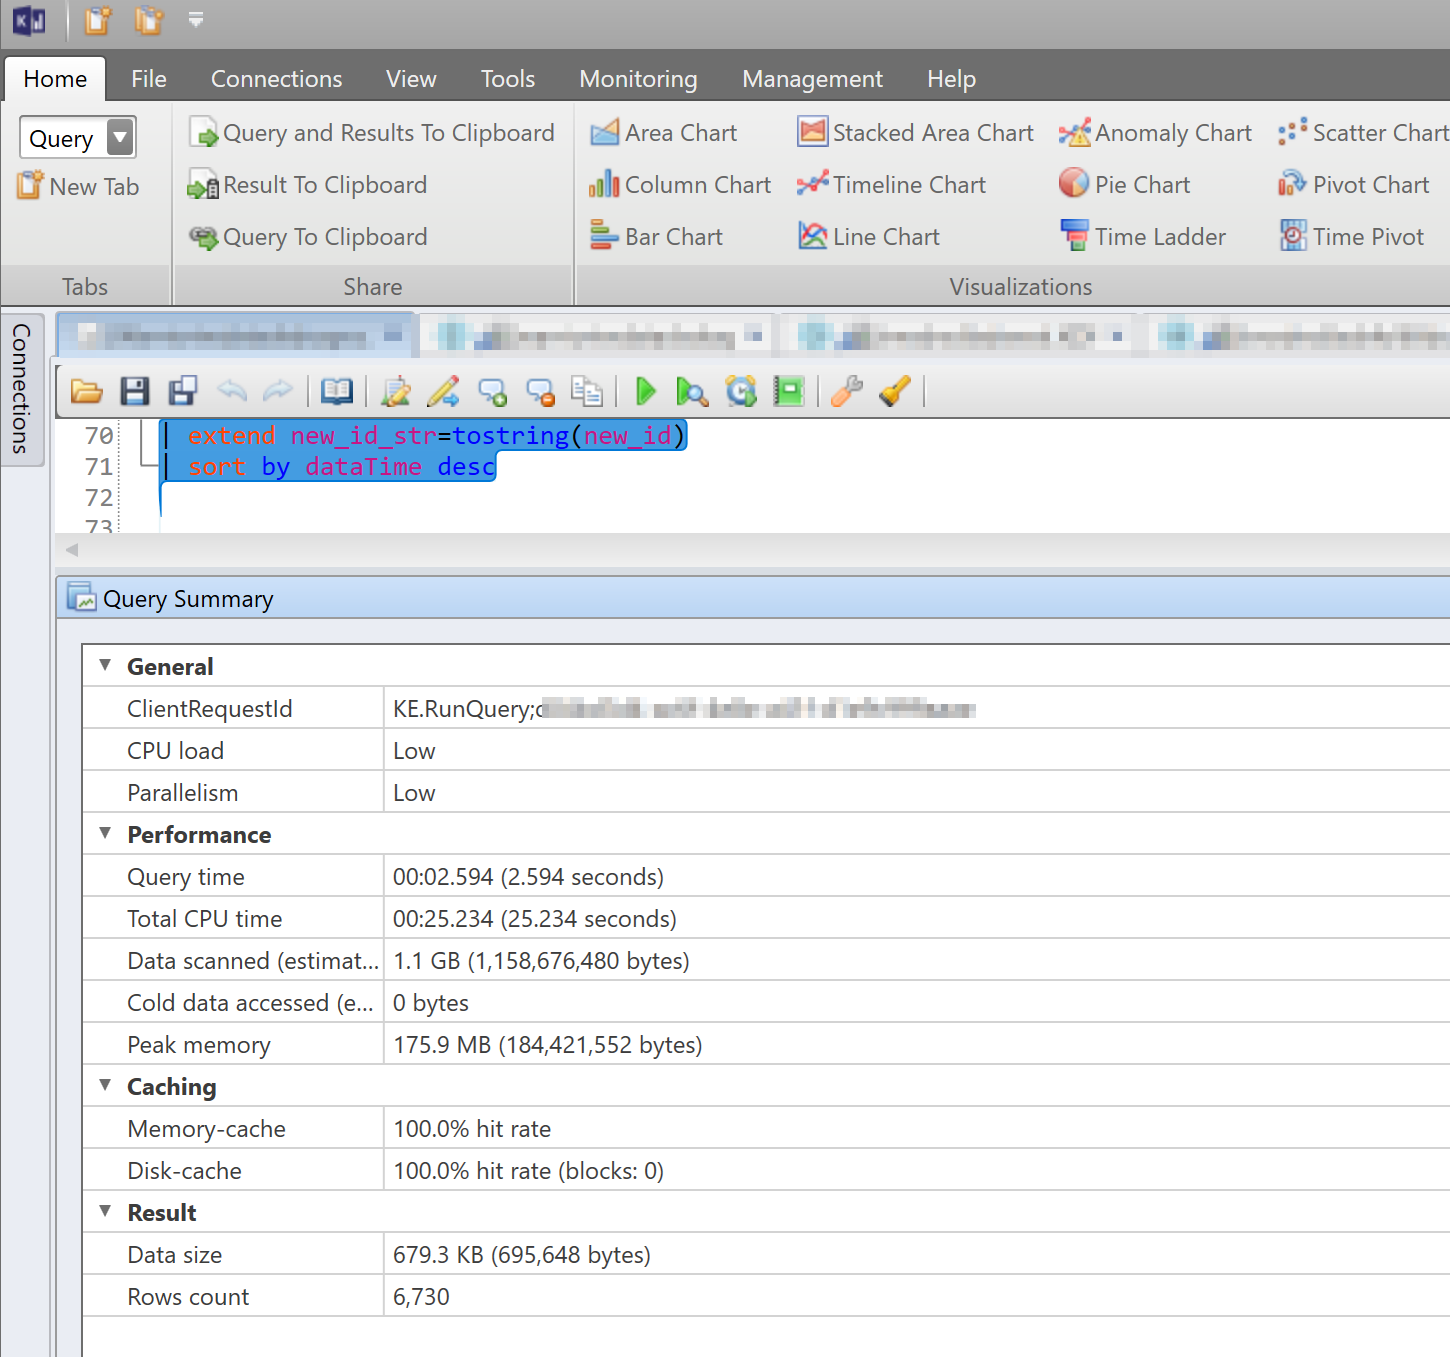
Task: Click Query To Clipboard
Action: click(308, 237)
